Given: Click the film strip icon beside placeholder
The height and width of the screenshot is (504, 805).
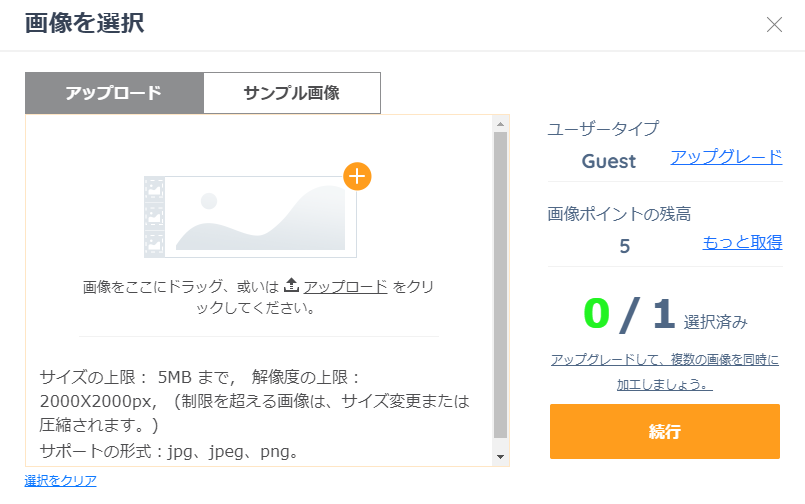Looking at the screenshot, I should [x=154, y=217].
